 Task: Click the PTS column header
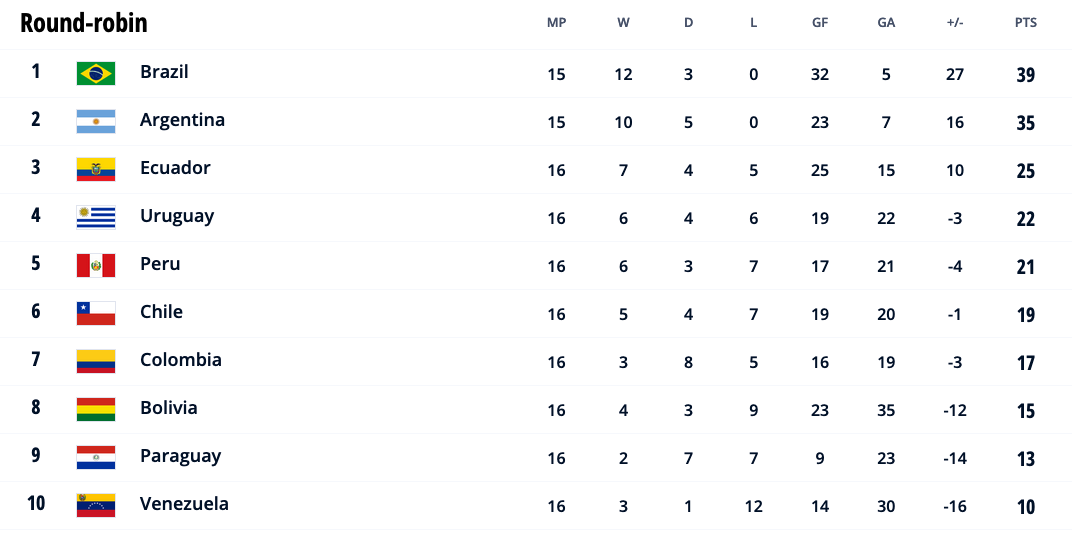point(1026,23)
